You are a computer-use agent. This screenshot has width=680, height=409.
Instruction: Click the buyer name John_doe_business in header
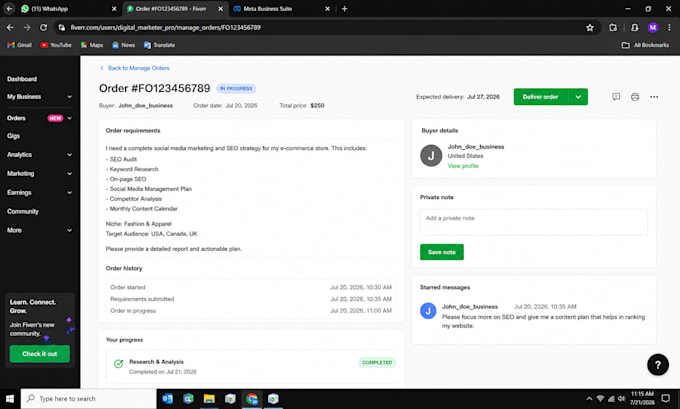[145, 105]
